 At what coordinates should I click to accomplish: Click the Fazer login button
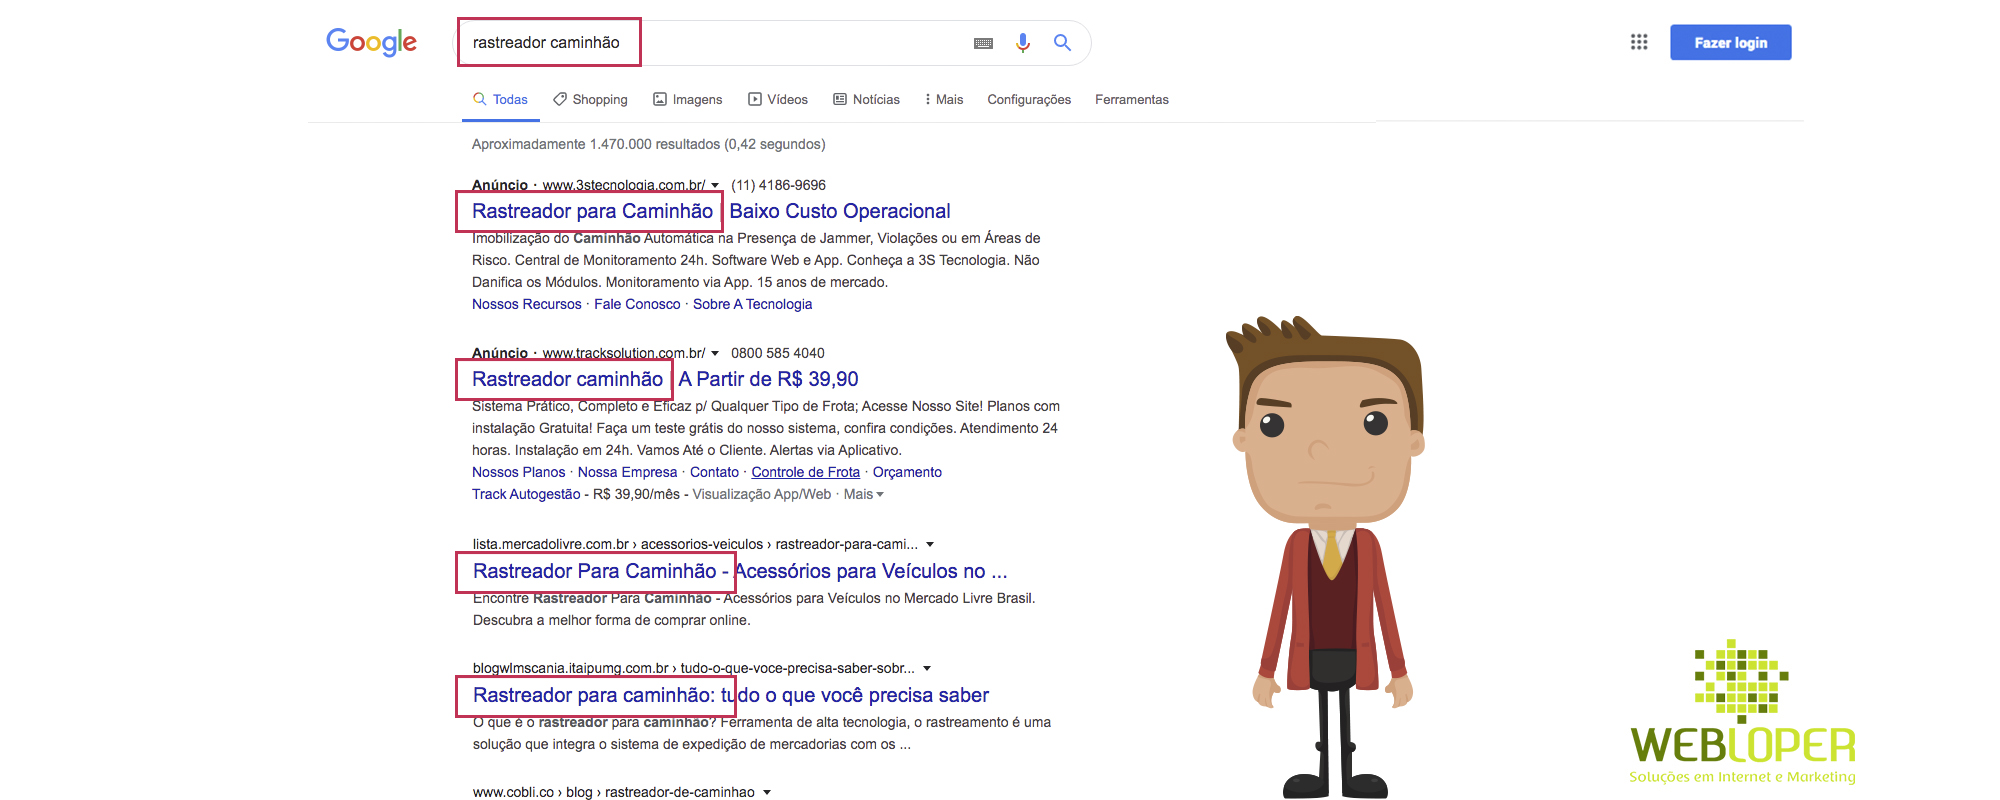tap(1730, 42)
